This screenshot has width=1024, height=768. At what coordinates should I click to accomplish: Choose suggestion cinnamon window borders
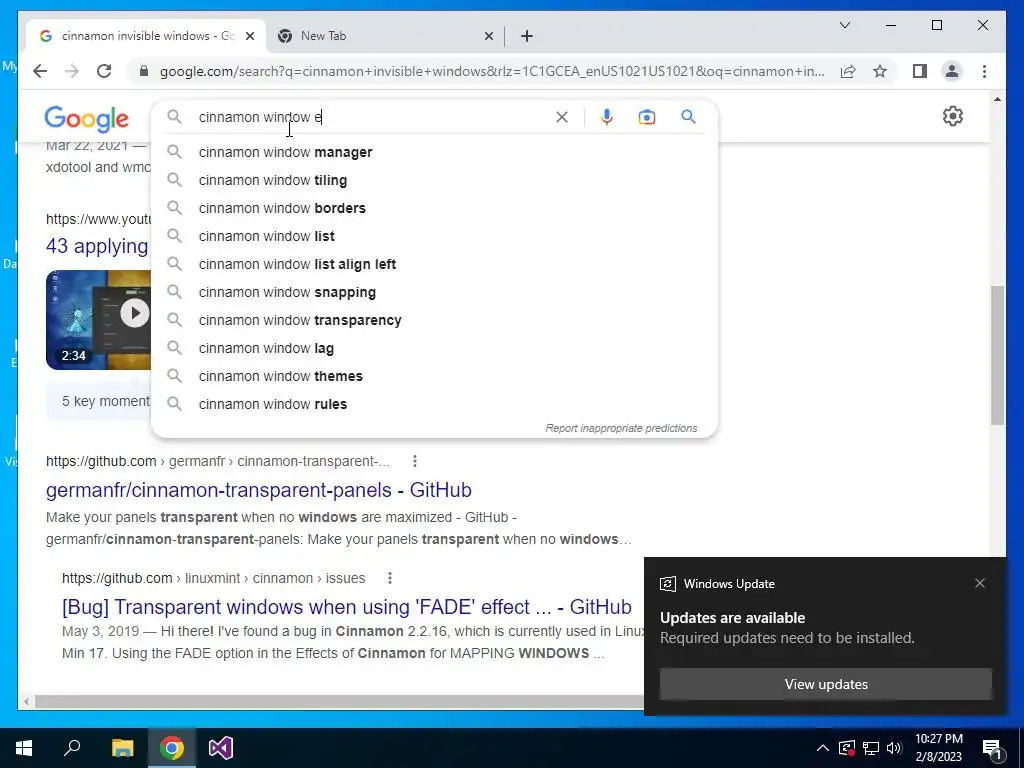[434, 208]
